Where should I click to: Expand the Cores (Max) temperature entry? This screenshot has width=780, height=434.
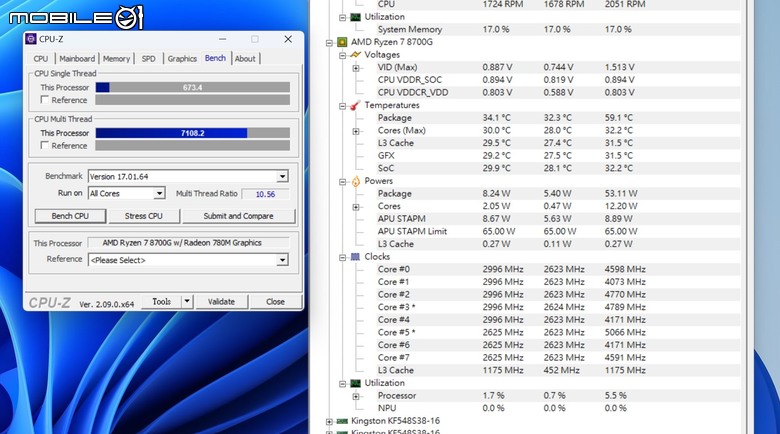[x=356, y=131]
